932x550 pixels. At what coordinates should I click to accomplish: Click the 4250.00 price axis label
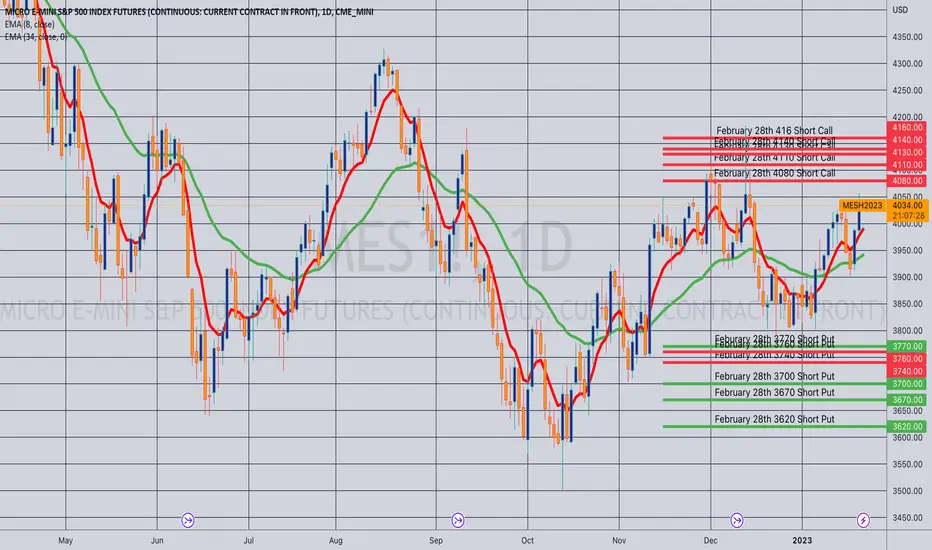(908, 90)
